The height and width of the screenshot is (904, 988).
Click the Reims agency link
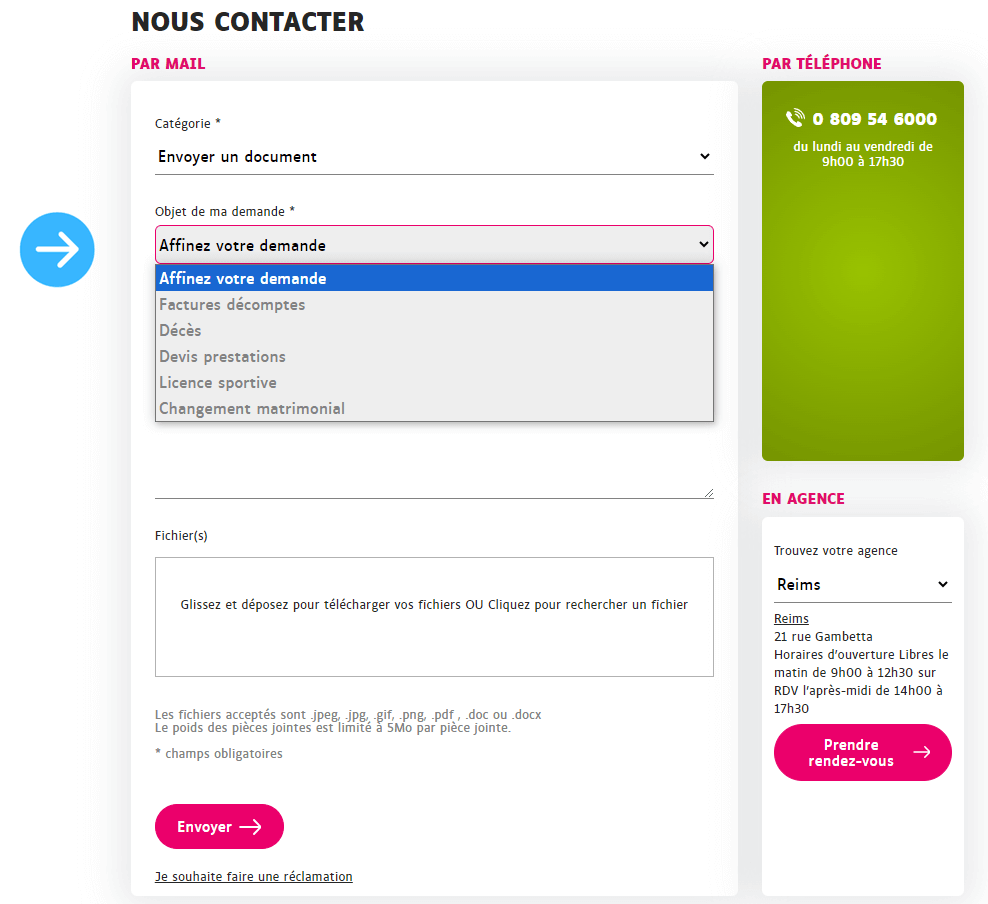point(791,619)
